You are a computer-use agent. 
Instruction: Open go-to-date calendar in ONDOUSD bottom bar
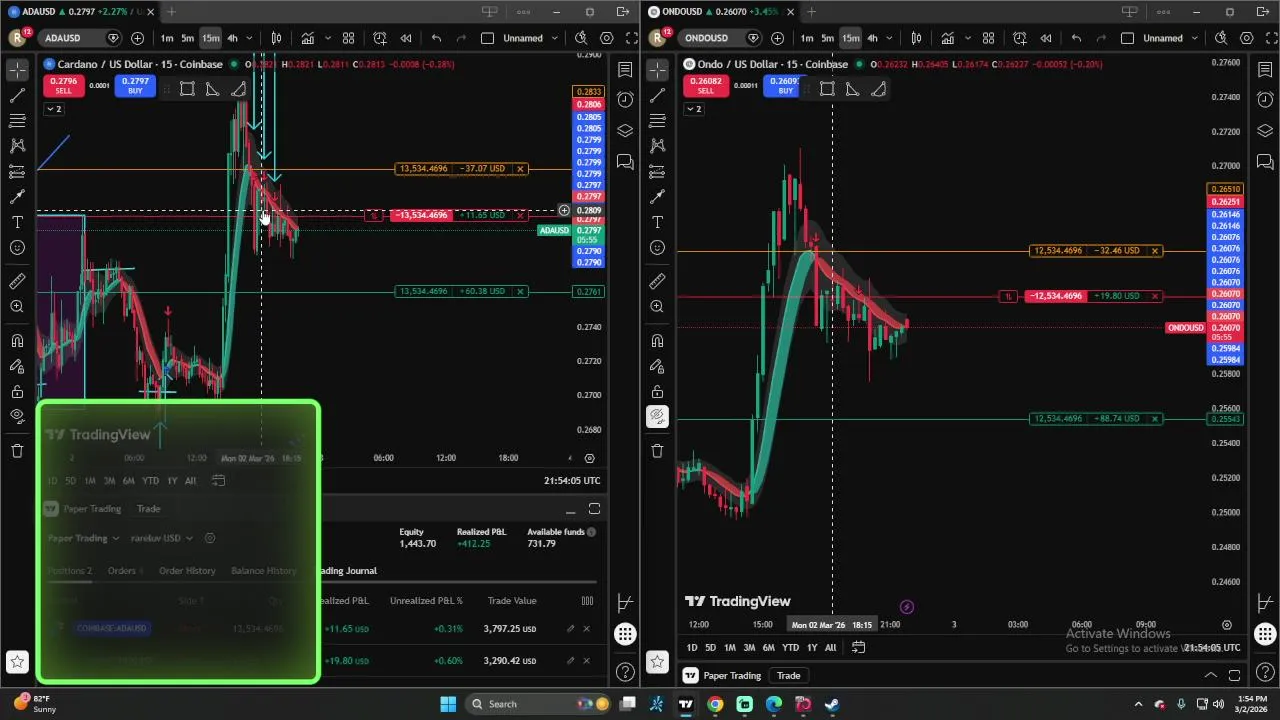click(x=858, y=647)
